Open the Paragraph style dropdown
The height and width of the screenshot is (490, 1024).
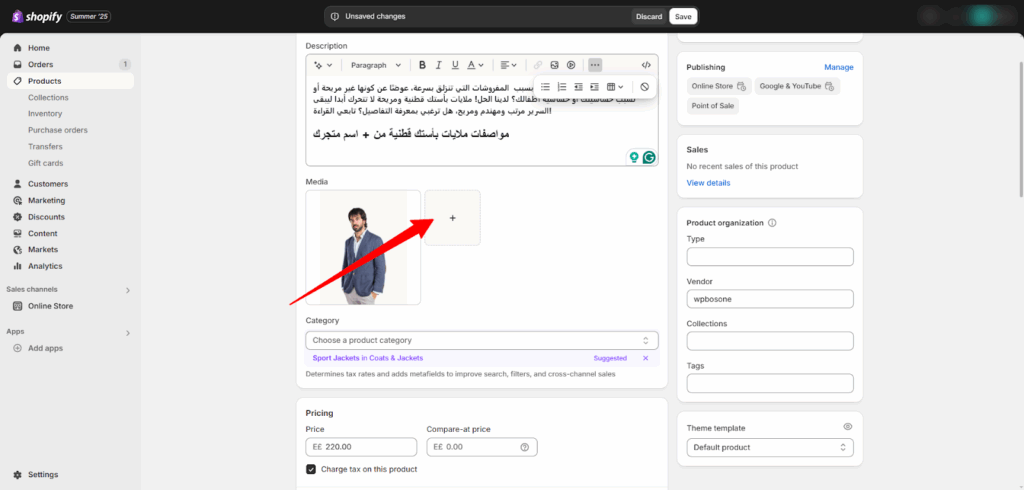(375, 65)
